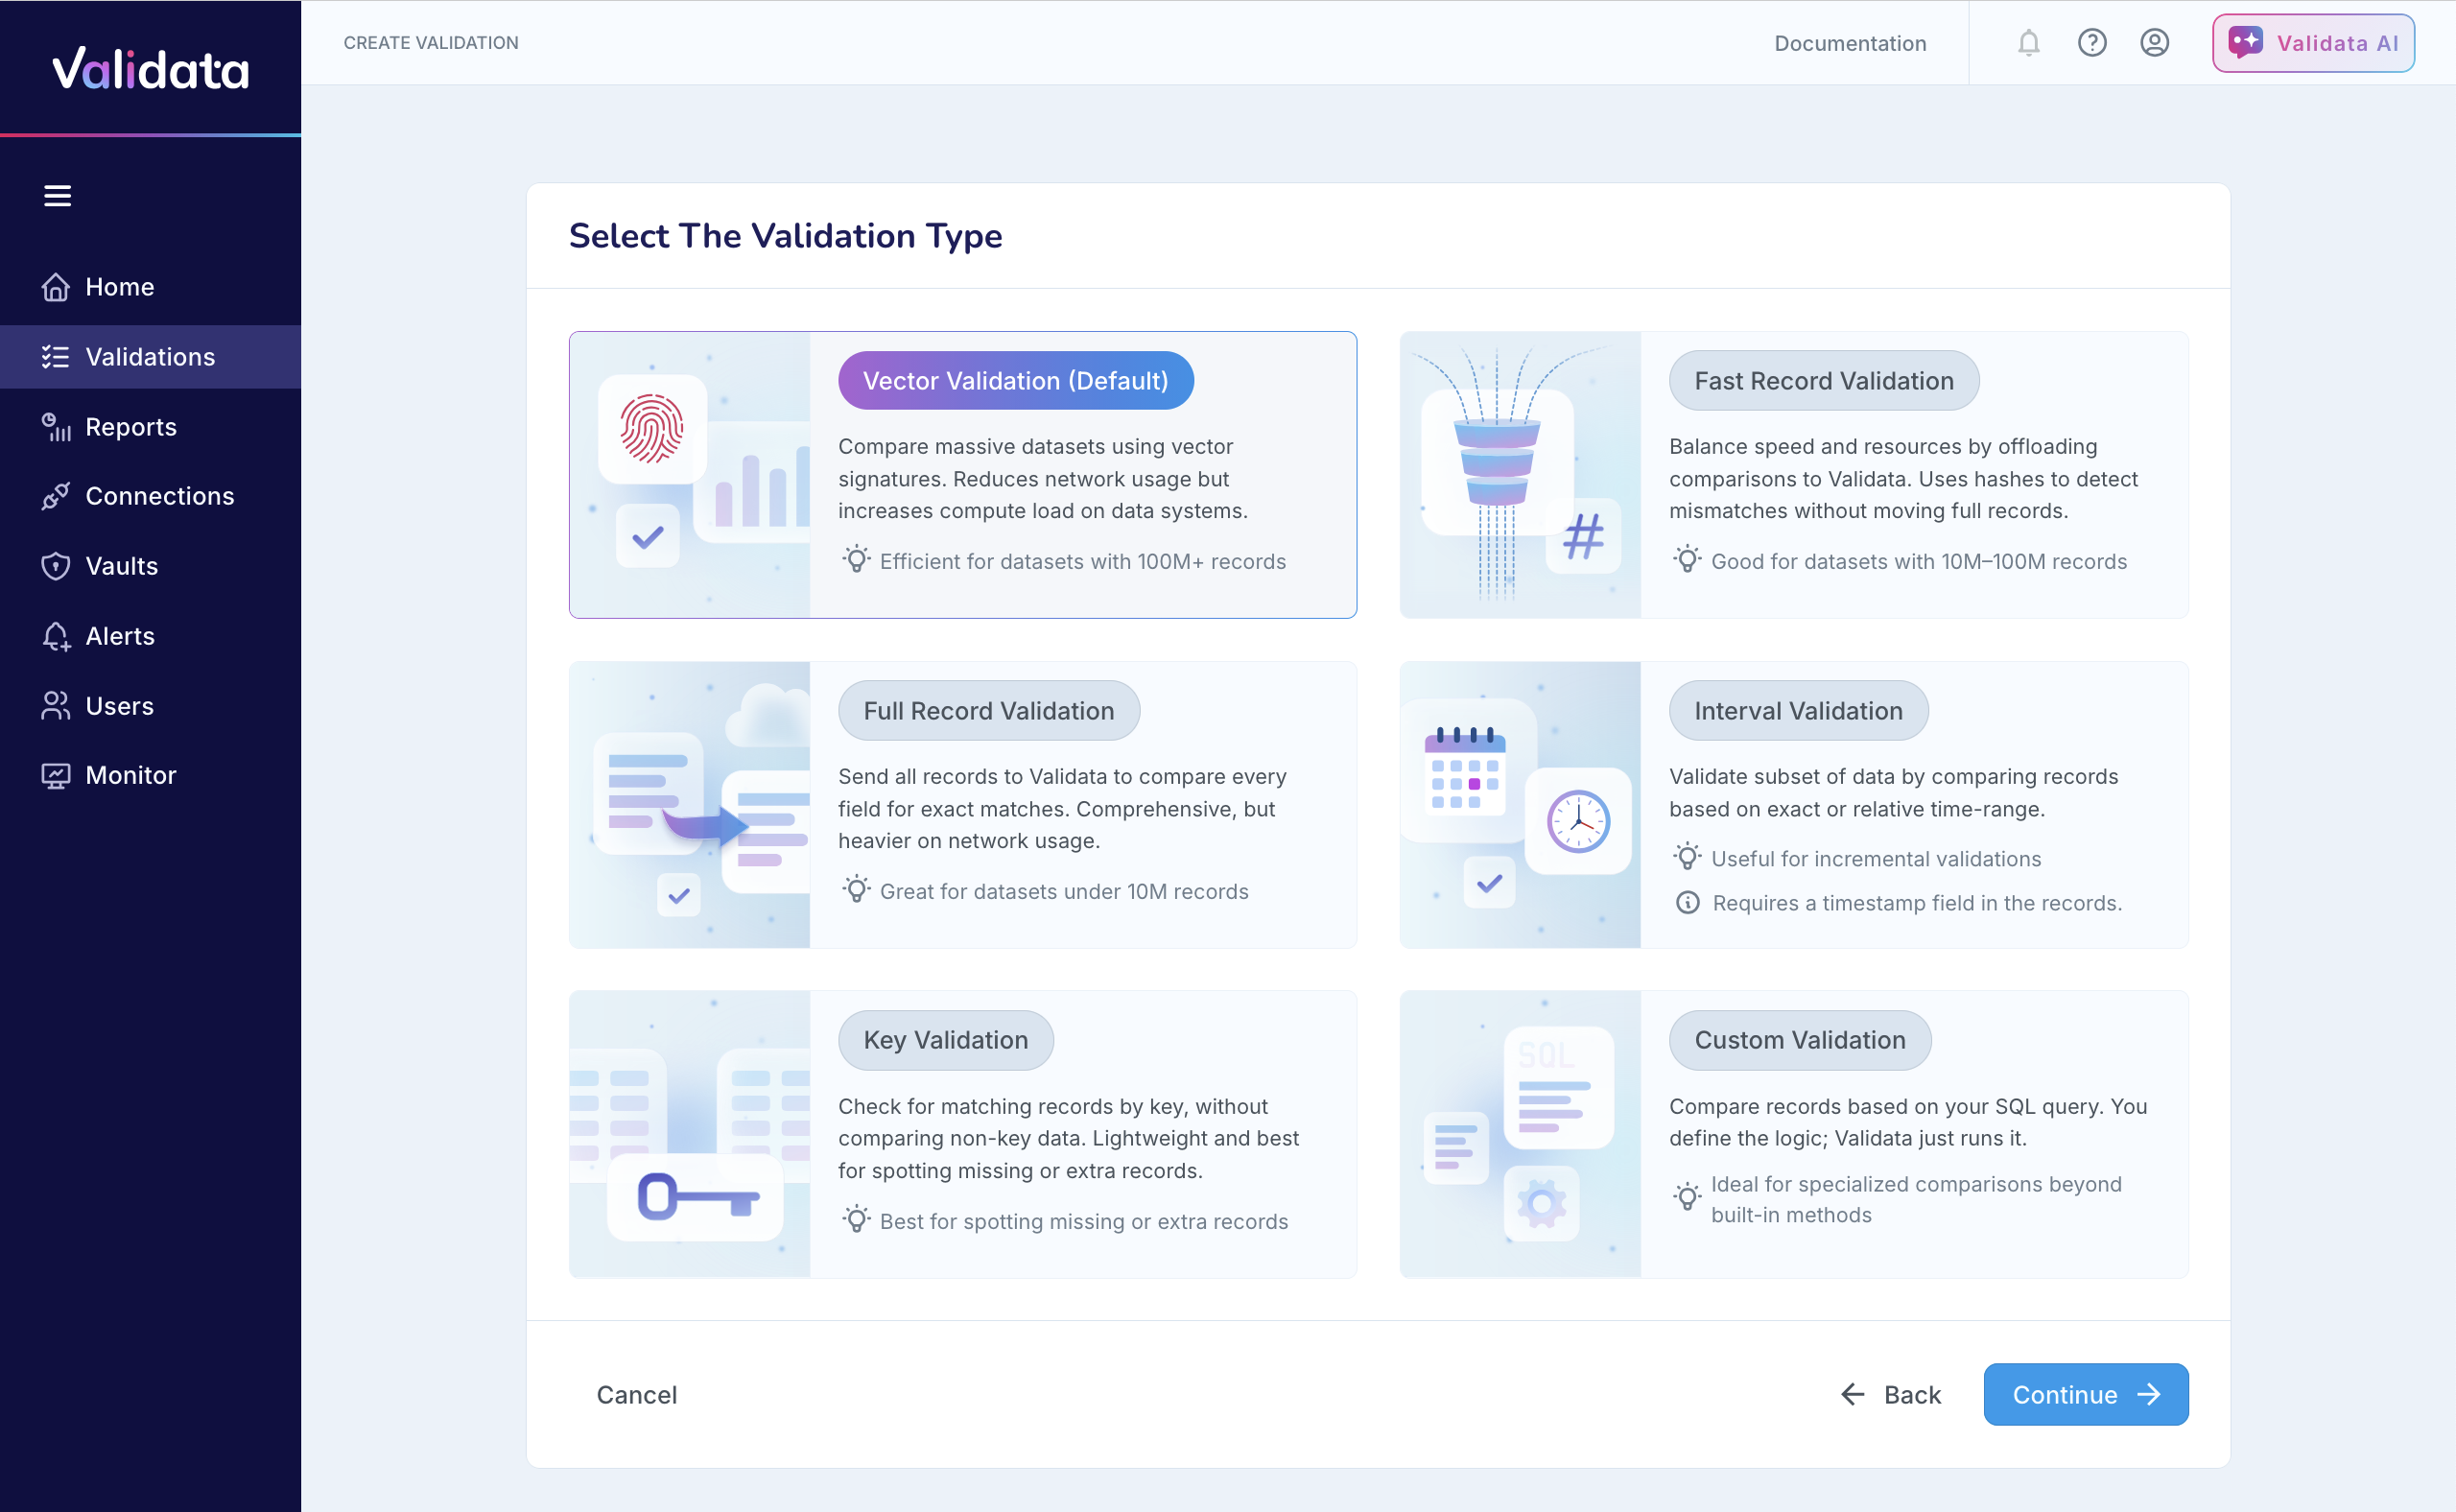Screen dimensions: 2456x1512
Task: Switch to the Validations section
Action: pos(150,356)
